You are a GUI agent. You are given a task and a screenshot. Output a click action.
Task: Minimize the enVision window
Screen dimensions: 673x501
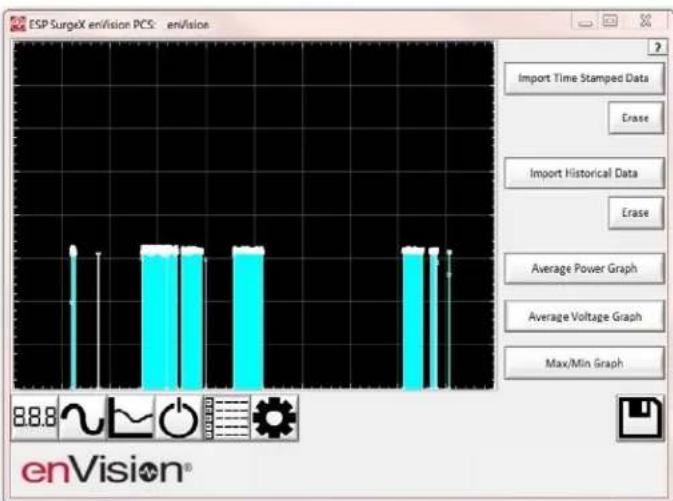(x=585, y=23)
